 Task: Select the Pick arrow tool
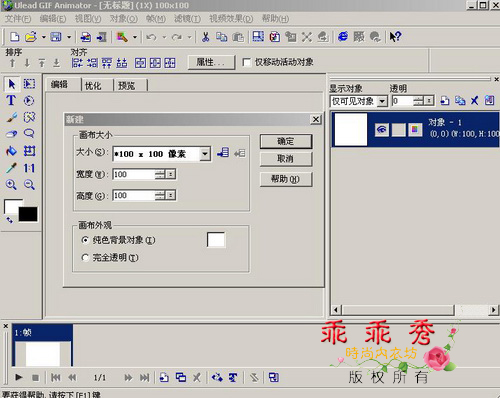12,84
